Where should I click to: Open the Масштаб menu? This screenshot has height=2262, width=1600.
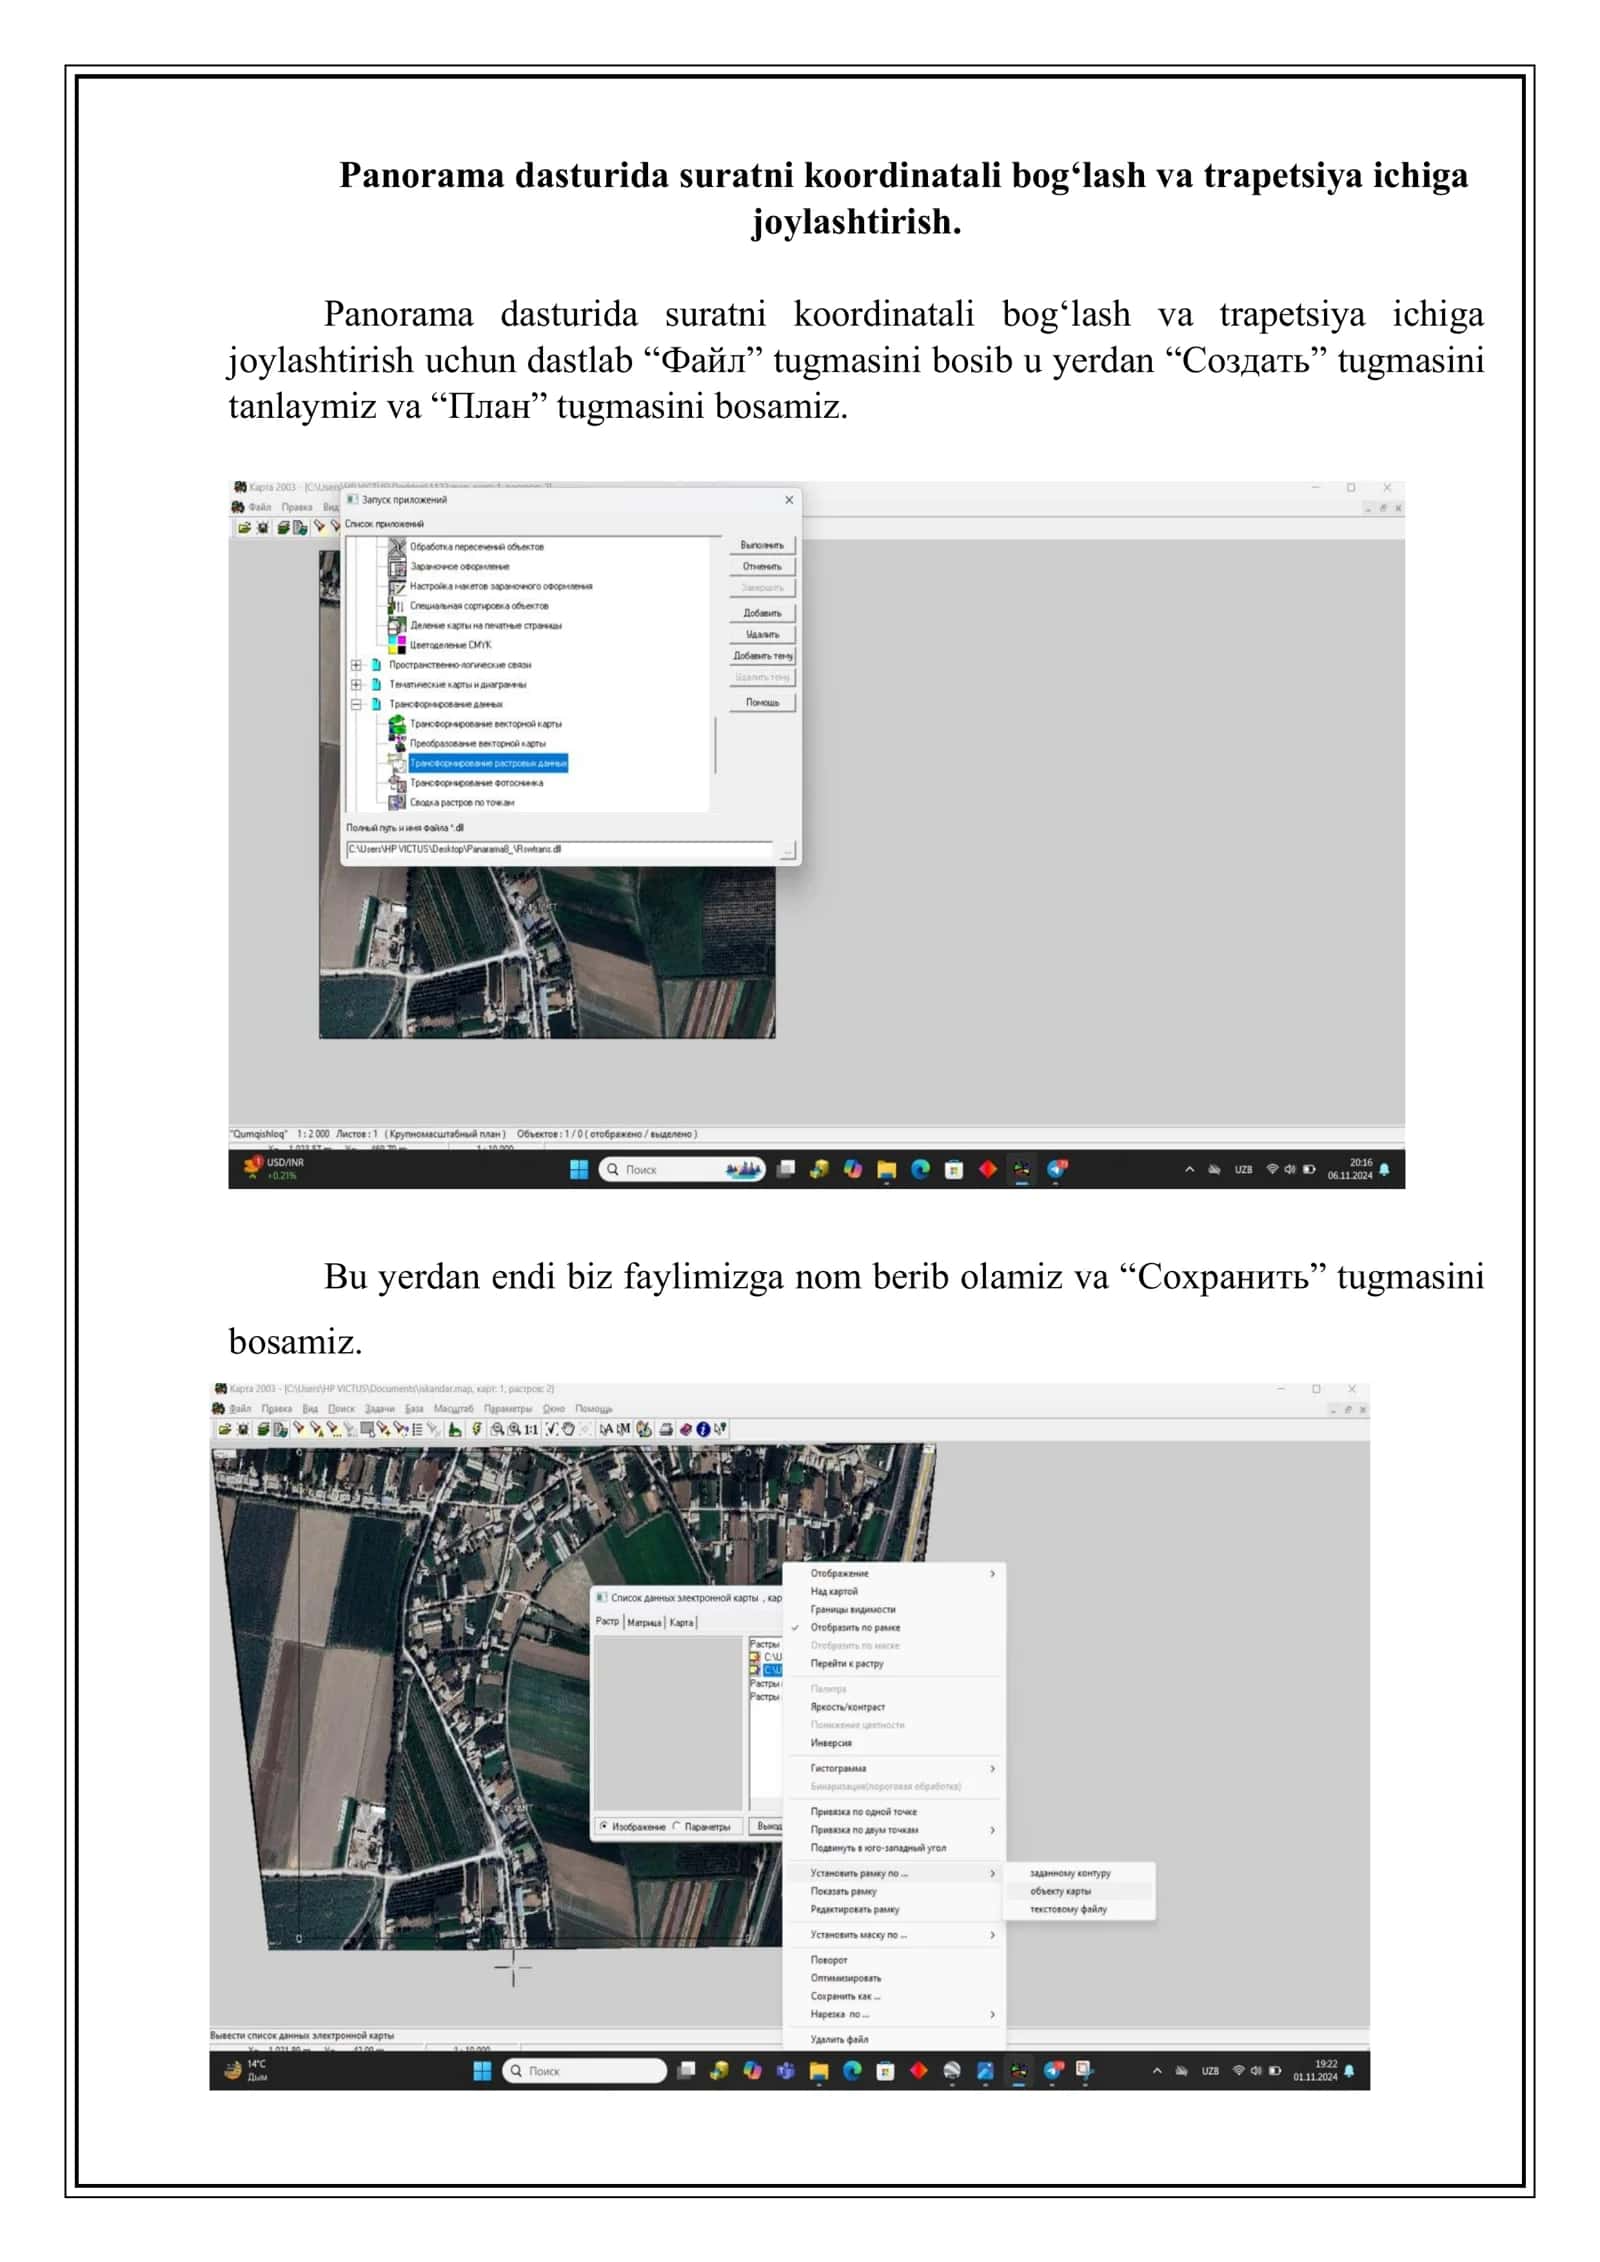click(x=453, y=1408)
